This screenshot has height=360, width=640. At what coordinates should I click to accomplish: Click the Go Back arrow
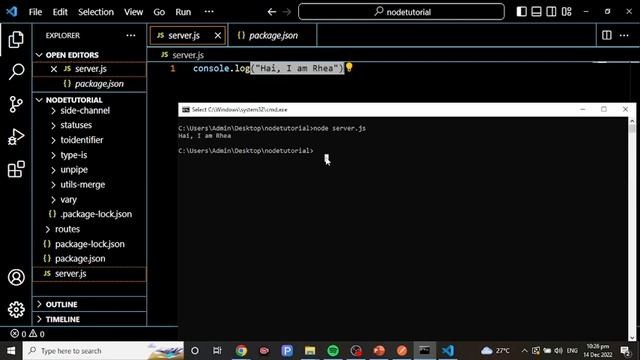click(271, 12)
